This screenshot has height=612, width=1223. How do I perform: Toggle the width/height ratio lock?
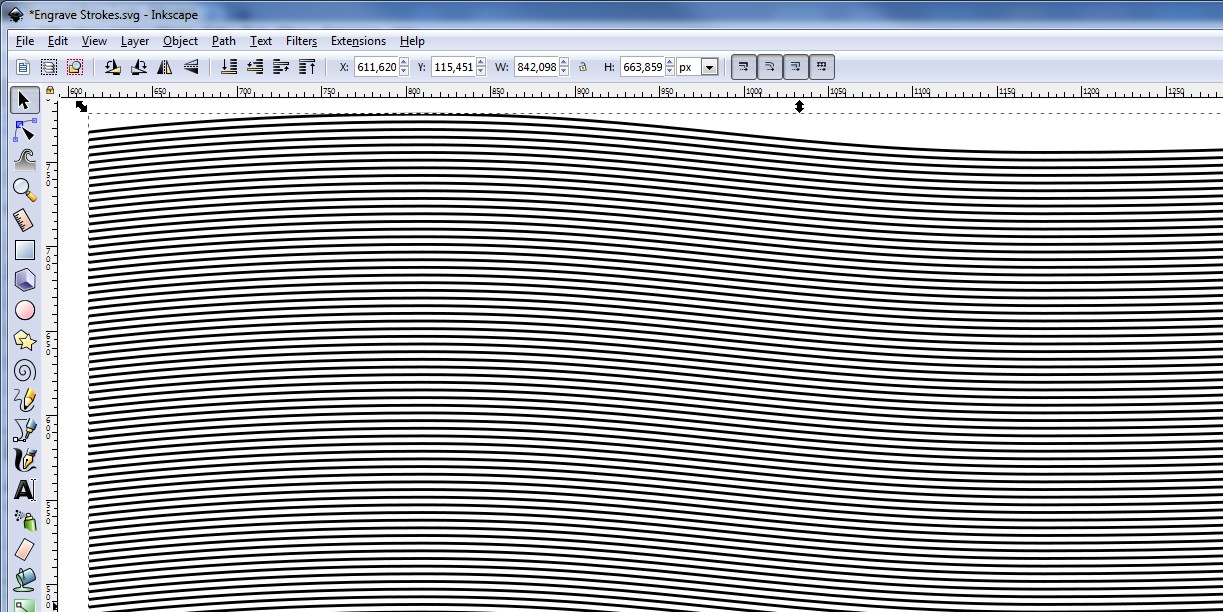point(584,67)
